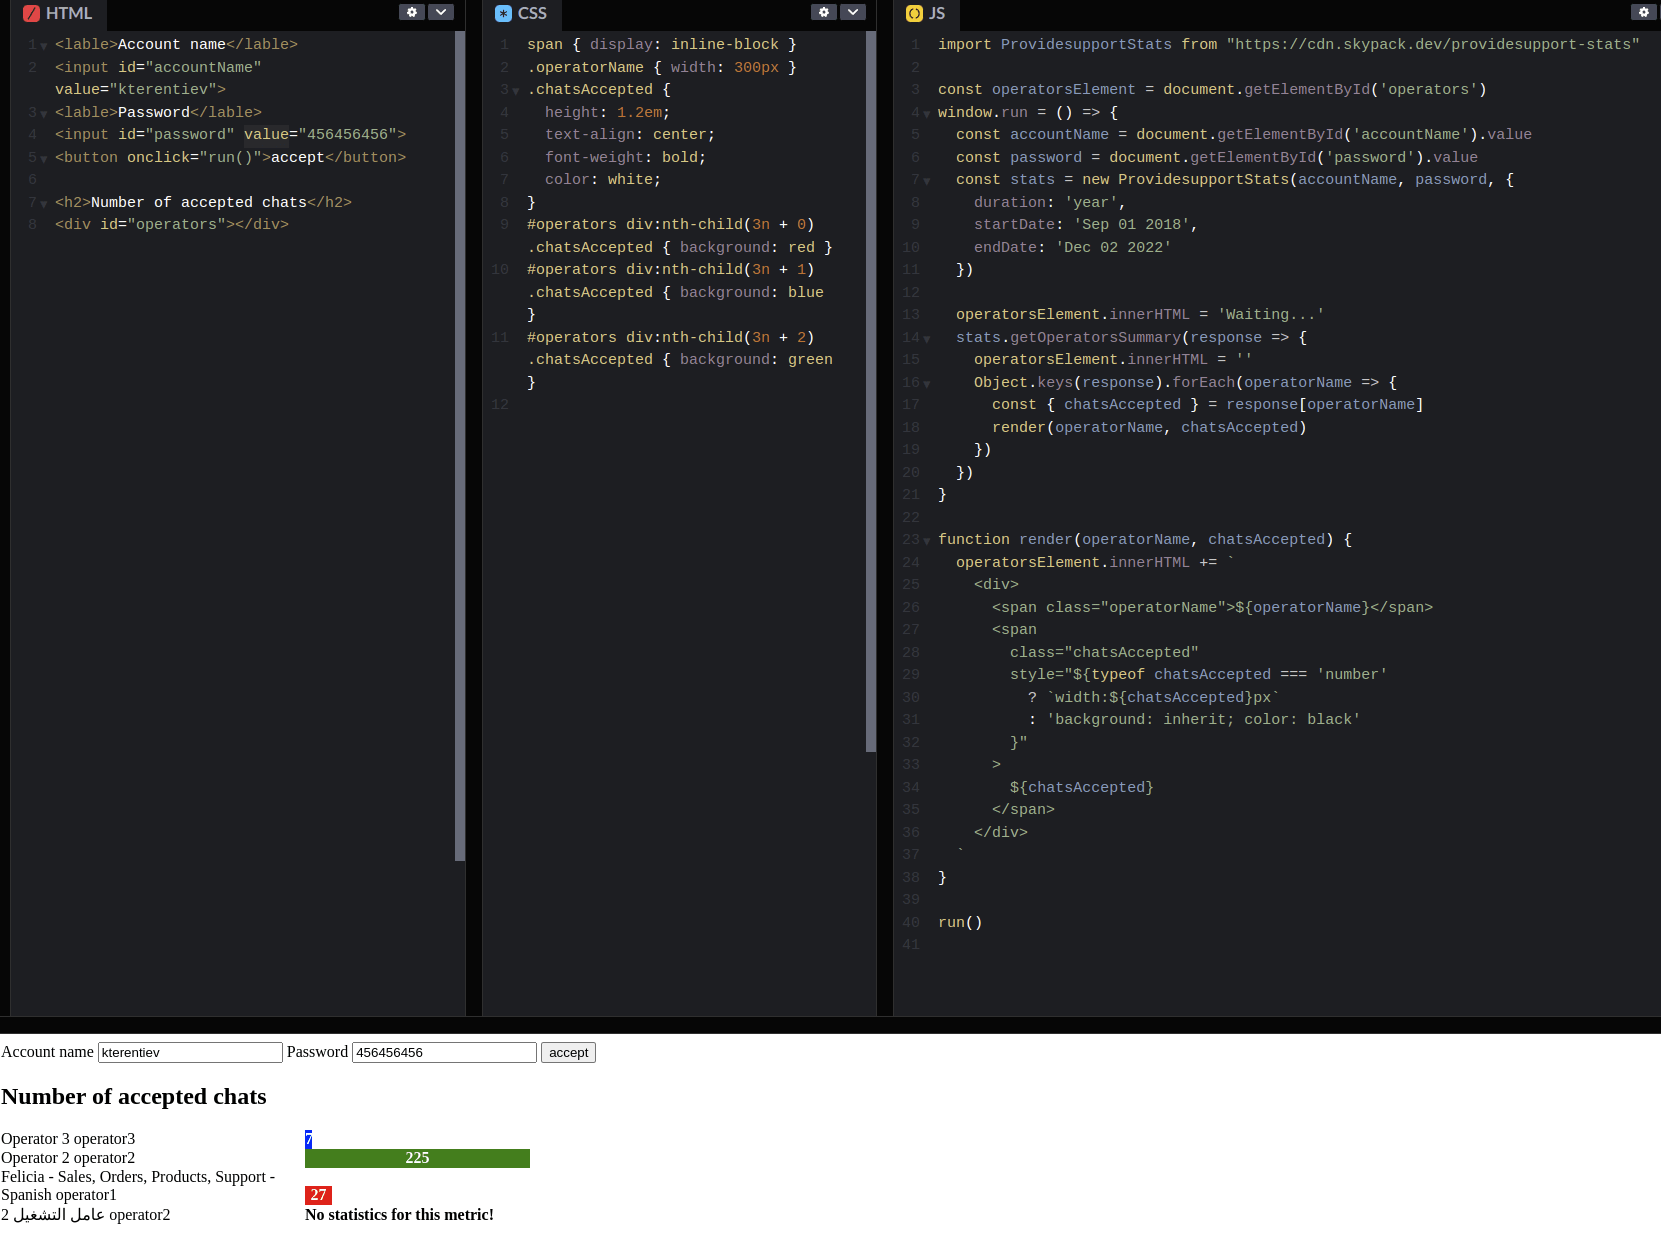The width and height of the screenshot is (1661, 1245).
Task: Collapse HTML line 3 fold arrow
Action: [x=44, y=114]
